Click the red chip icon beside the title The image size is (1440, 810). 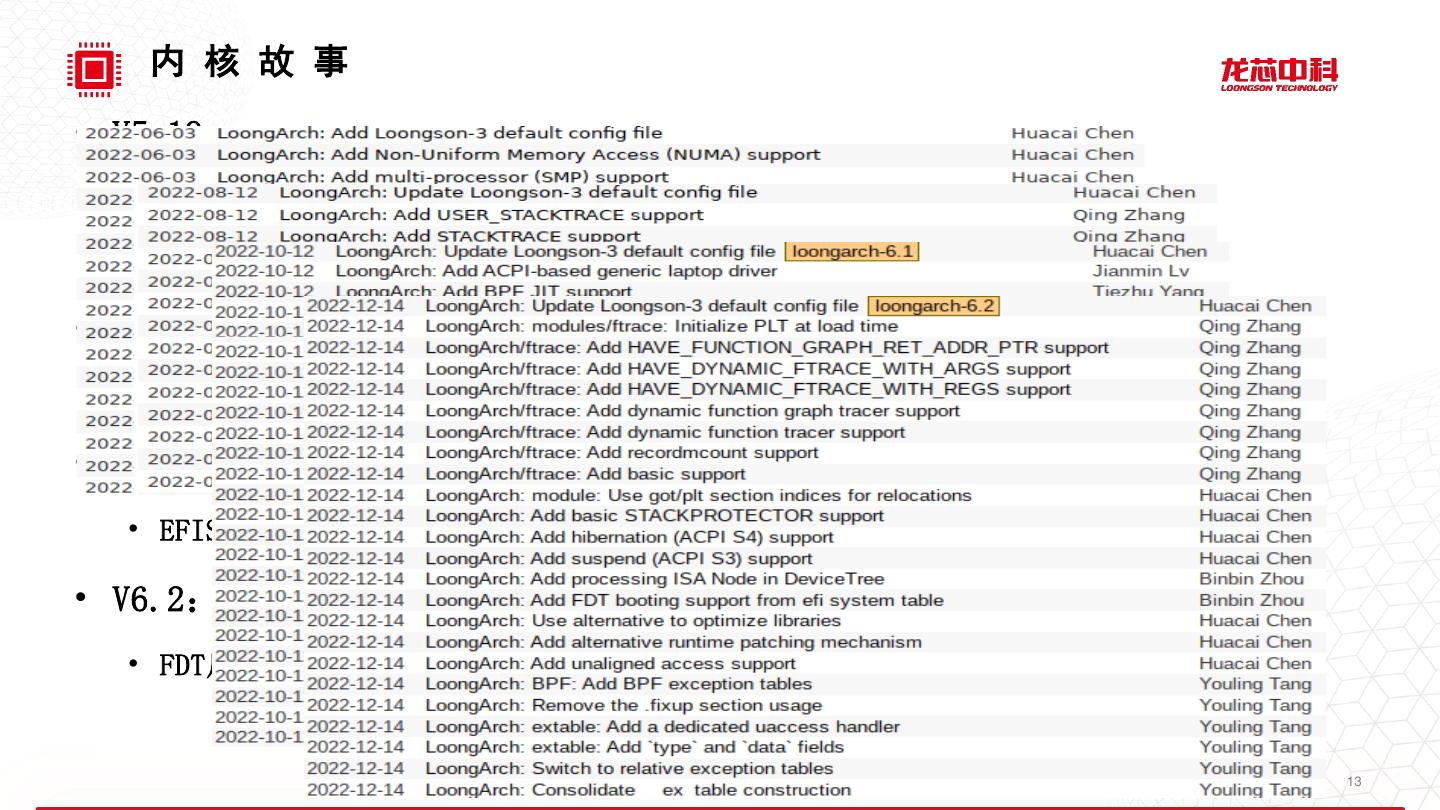pyautogui.click(x=94, y=69)
